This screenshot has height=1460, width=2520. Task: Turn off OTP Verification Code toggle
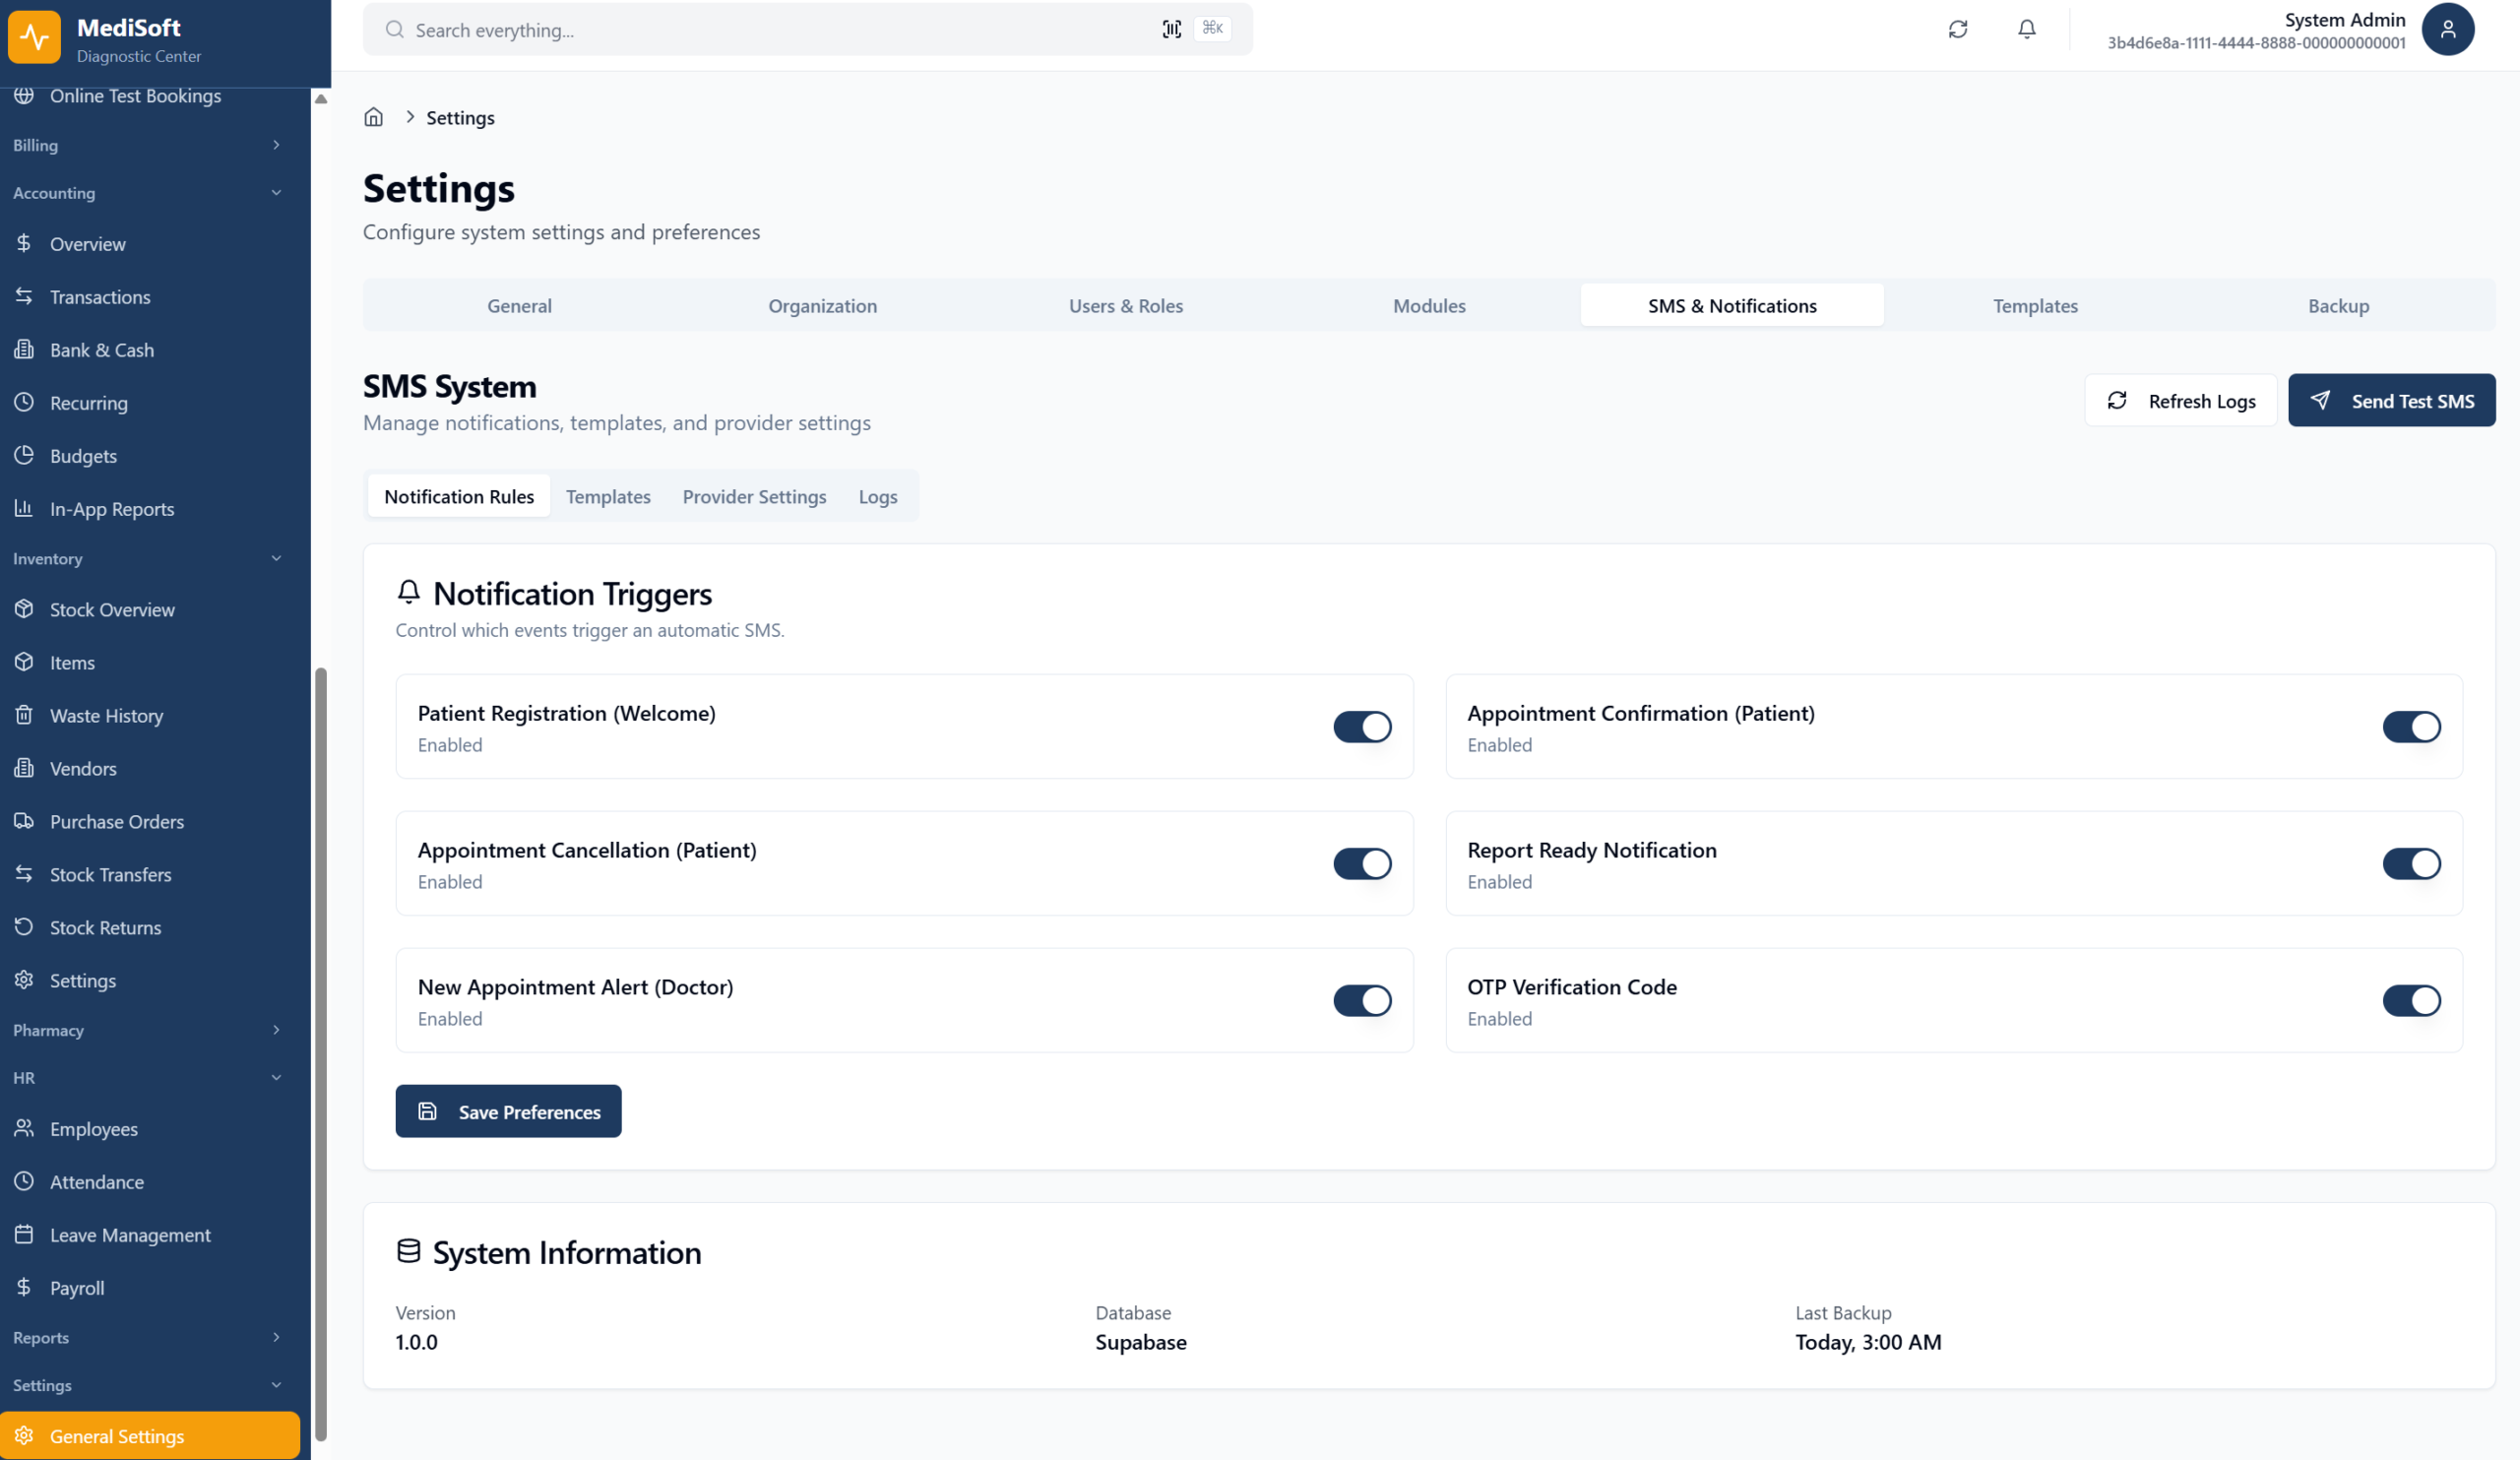2410,1000
